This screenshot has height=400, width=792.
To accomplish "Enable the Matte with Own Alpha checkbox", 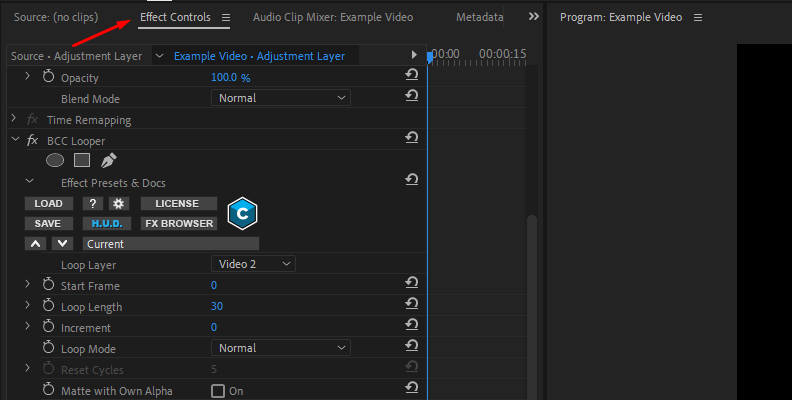I will [218, 391].
